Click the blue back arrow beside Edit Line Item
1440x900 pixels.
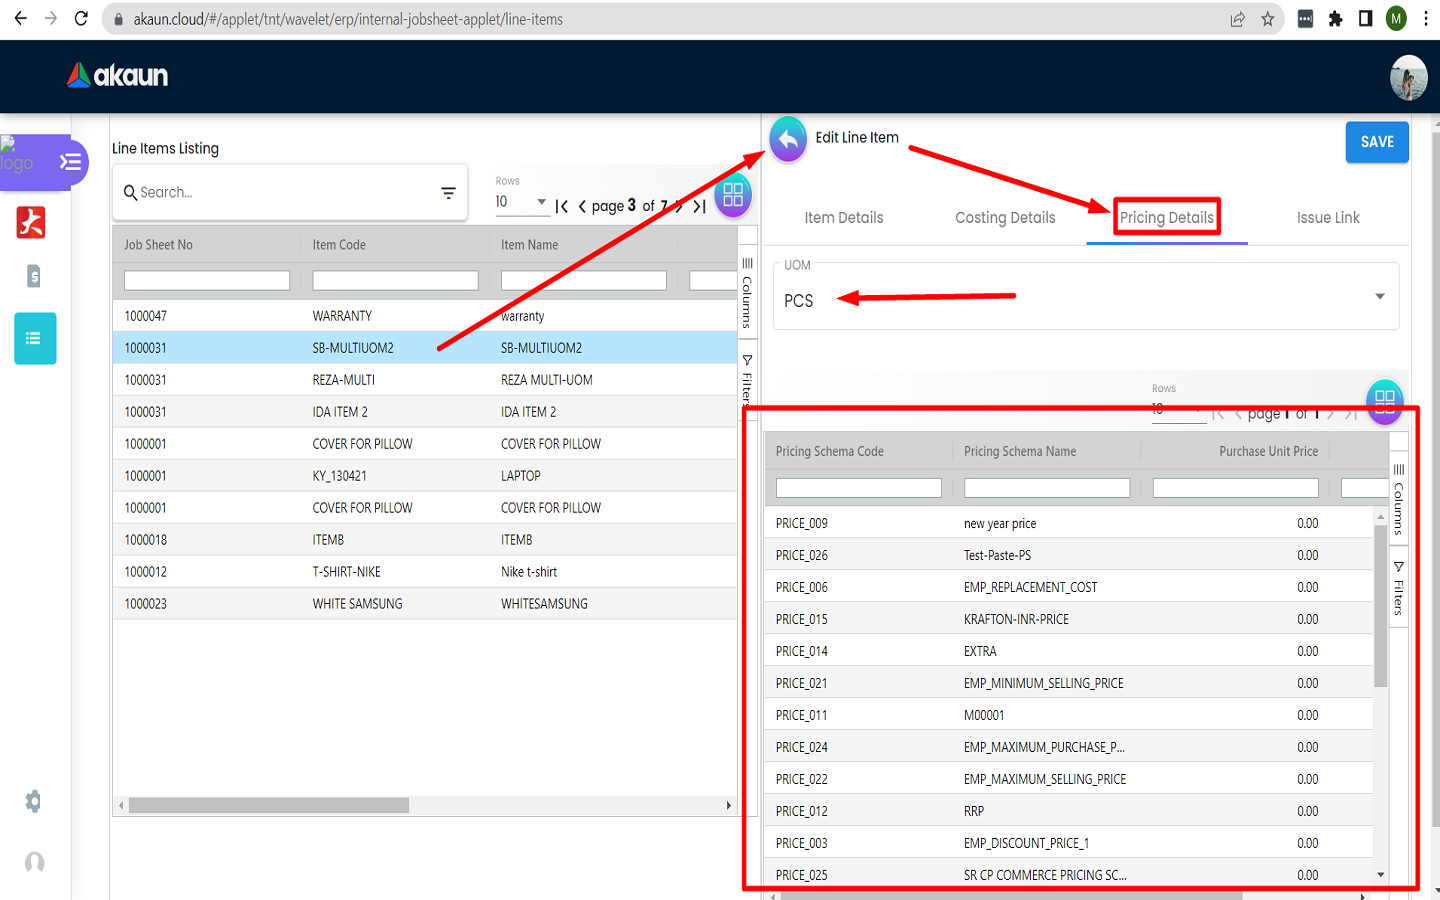tap(788, 140)
